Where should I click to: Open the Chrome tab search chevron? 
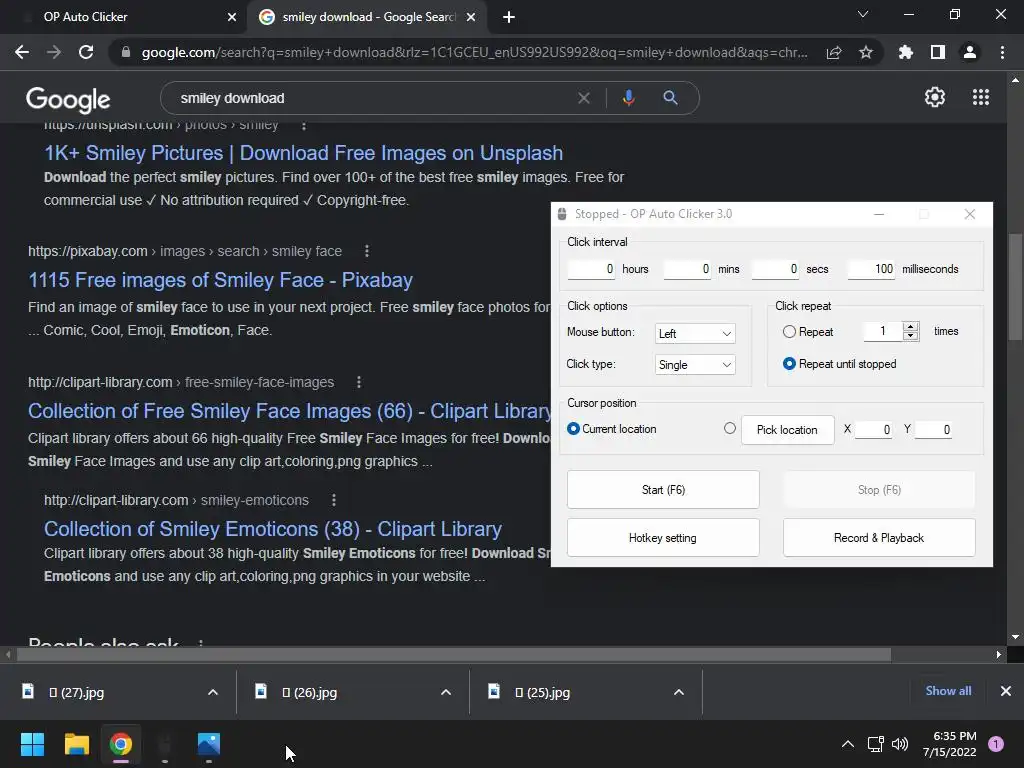point(863,14)
